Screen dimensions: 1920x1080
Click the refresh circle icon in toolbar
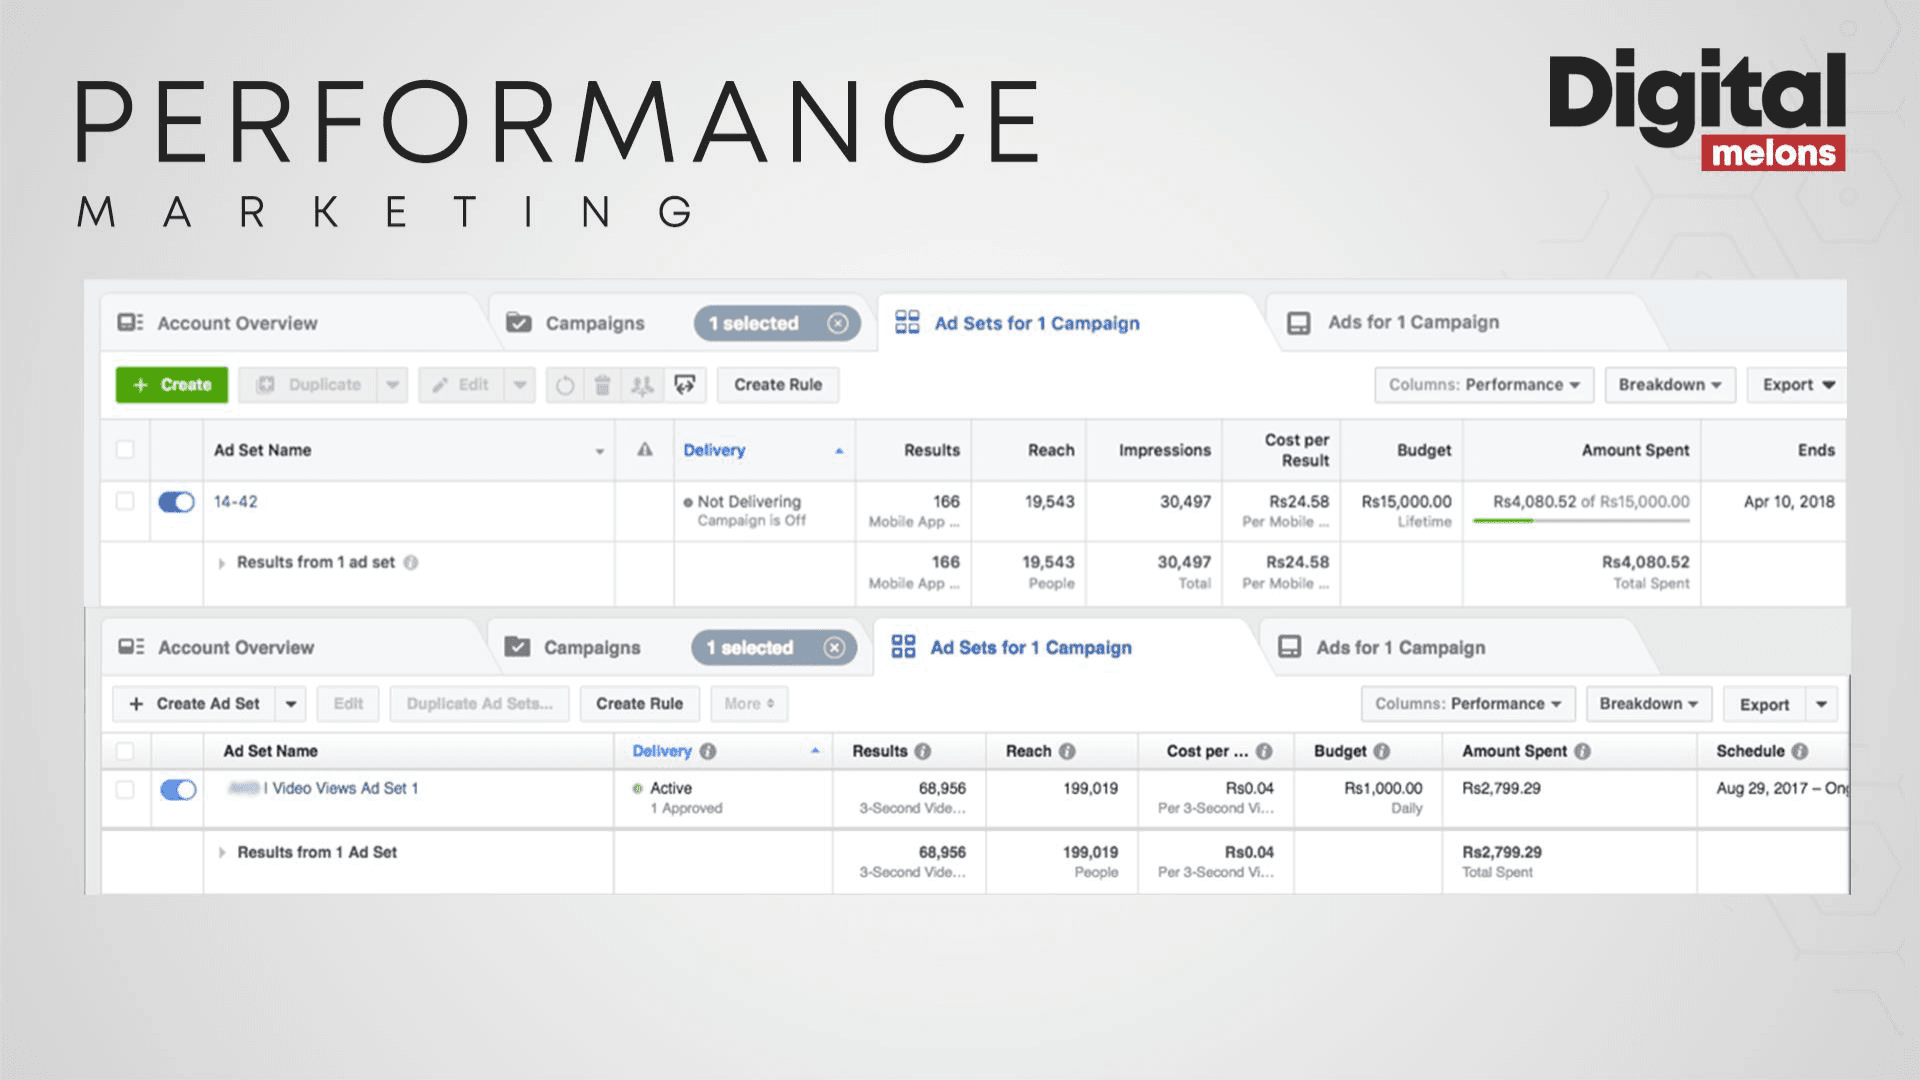click(x=565, y=385)
